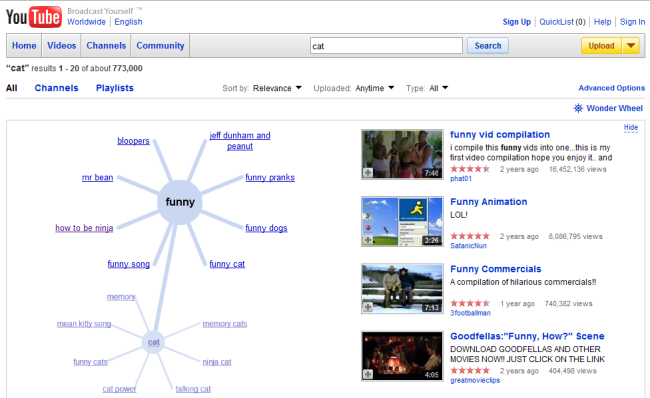
Task: Add funny vid compilation to QuickList plus icon
Action: click(368, 172)
